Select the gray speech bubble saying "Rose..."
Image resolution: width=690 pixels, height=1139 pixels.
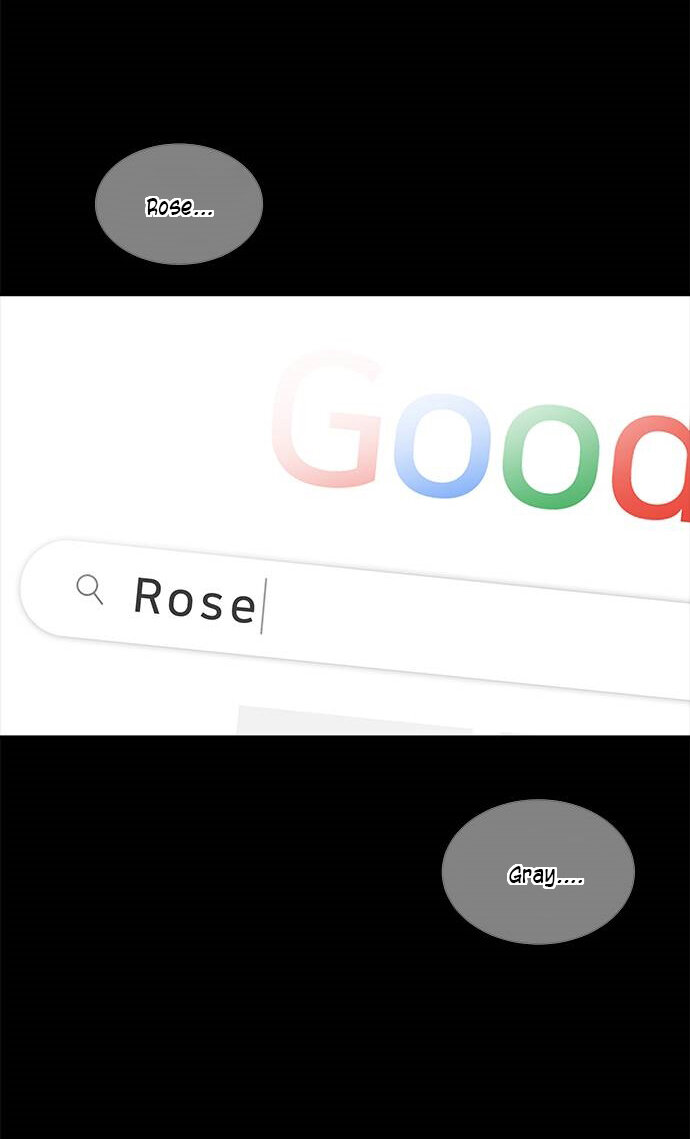179,204
